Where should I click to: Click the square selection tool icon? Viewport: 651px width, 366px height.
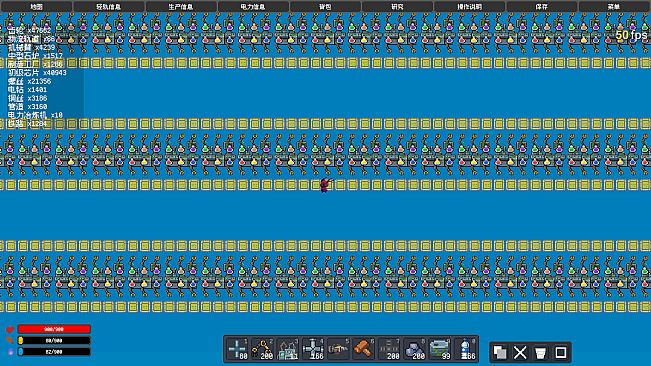pos(561,353)
